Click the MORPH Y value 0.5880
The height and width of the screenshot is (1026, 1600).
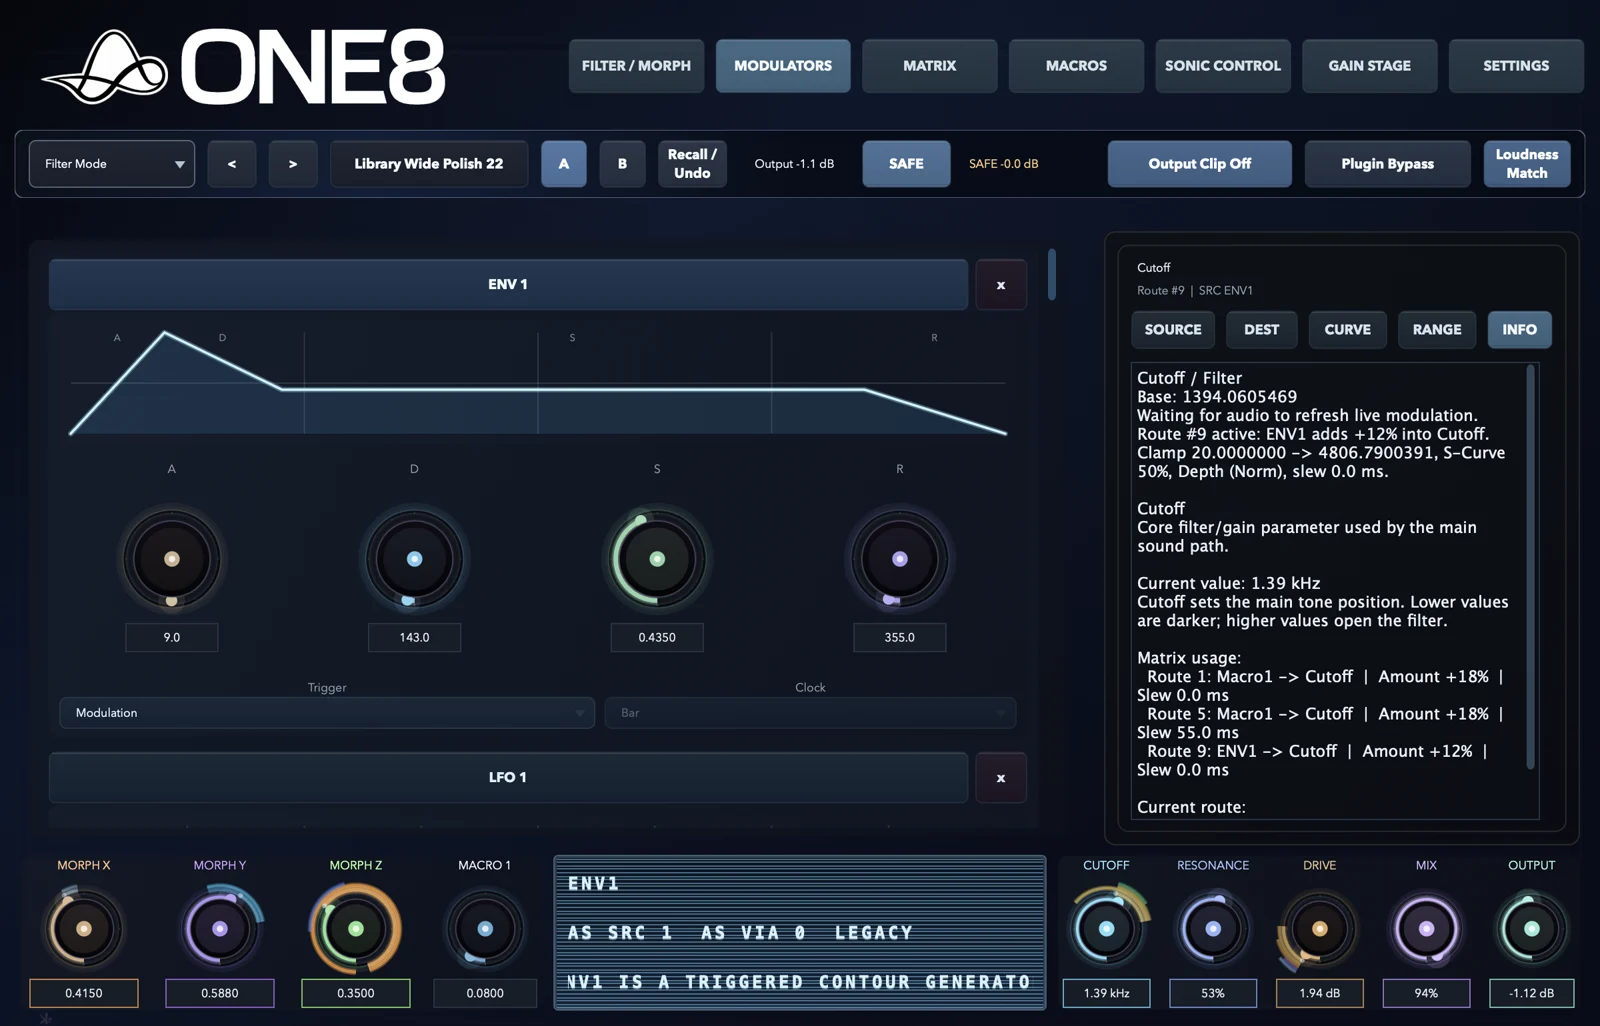pyautogui.click(x=220, y=993)
